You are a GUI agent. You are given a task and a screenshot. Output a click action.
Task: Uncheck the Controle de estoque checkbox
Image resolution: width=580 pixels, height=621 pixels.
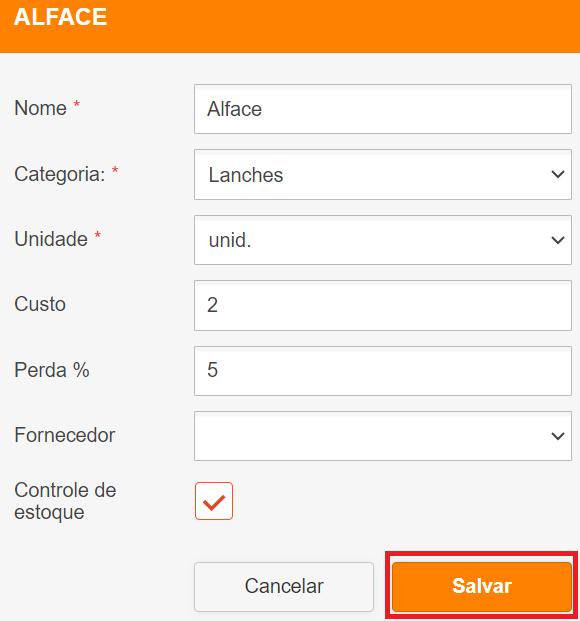pyautogui.click(x=214, y=501)
